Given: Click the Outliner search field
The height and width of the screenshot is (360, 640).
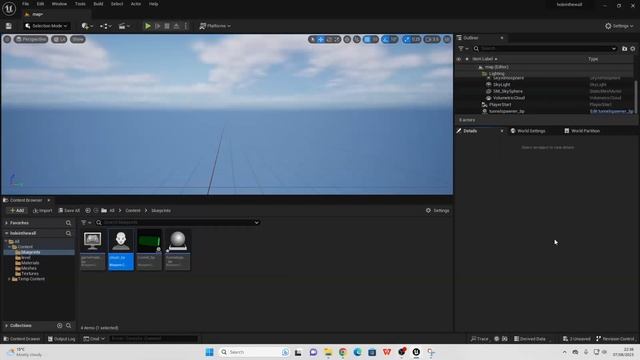Looking at the screenshot, I should coord(544,49).
